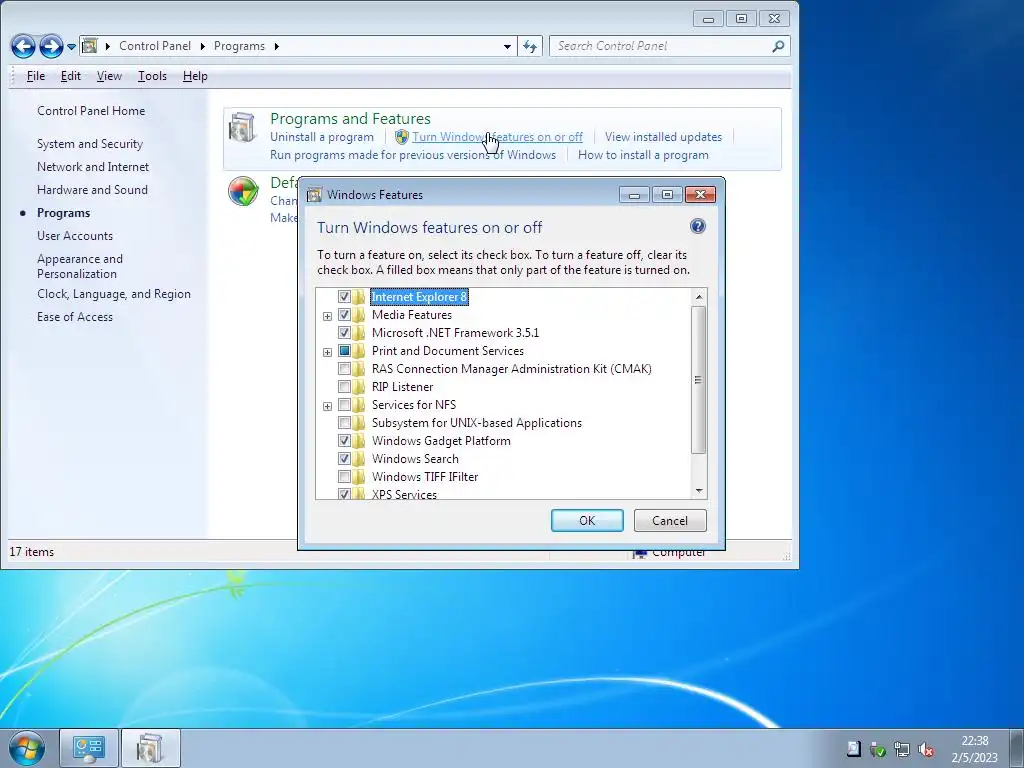
Task: Click the features list scroll up arrow
Action: (x=699, y=297)
